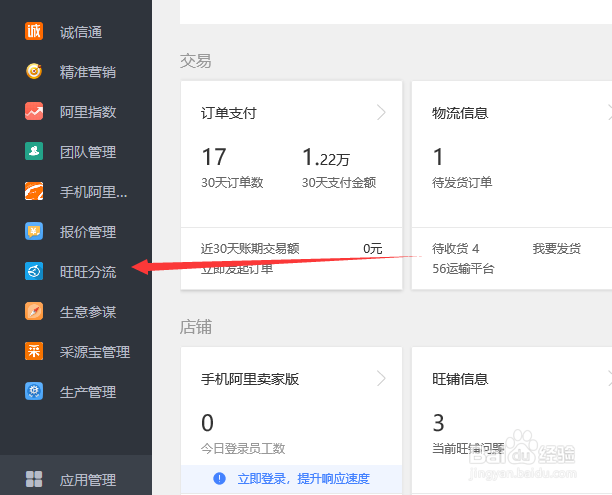This screenshot has height=495, width=612.
Task: Click the blue 旺旺分流 icon
Action: click(34, 271)
